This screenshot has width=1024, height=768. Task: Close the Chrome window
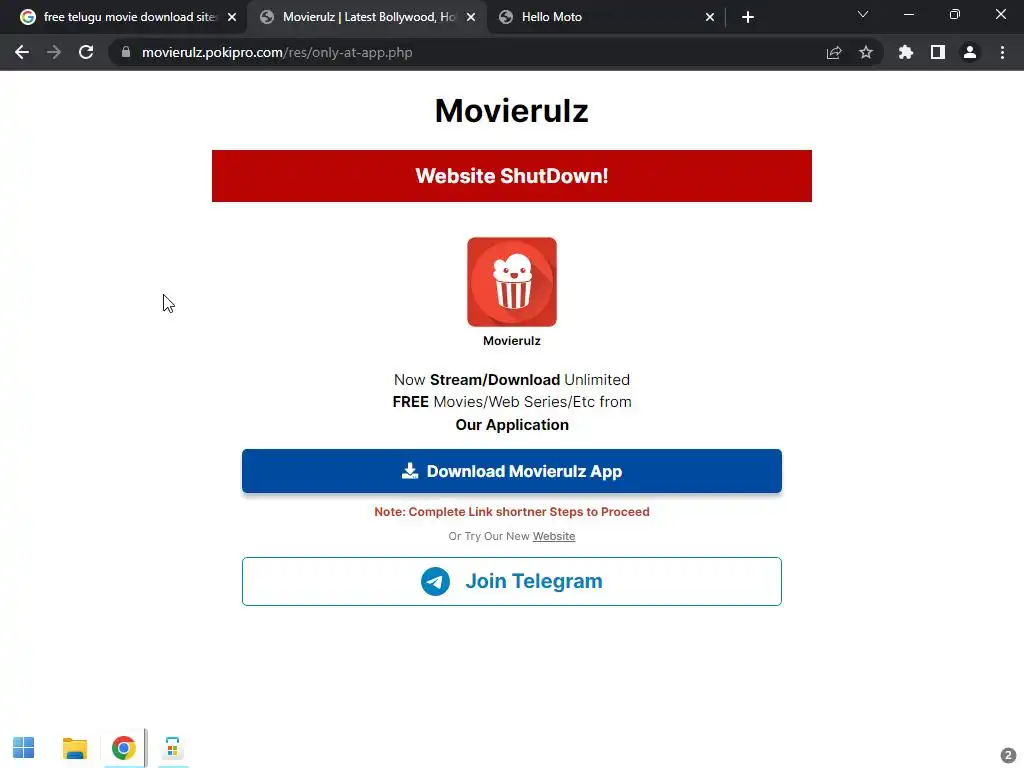coord(1000,14)
